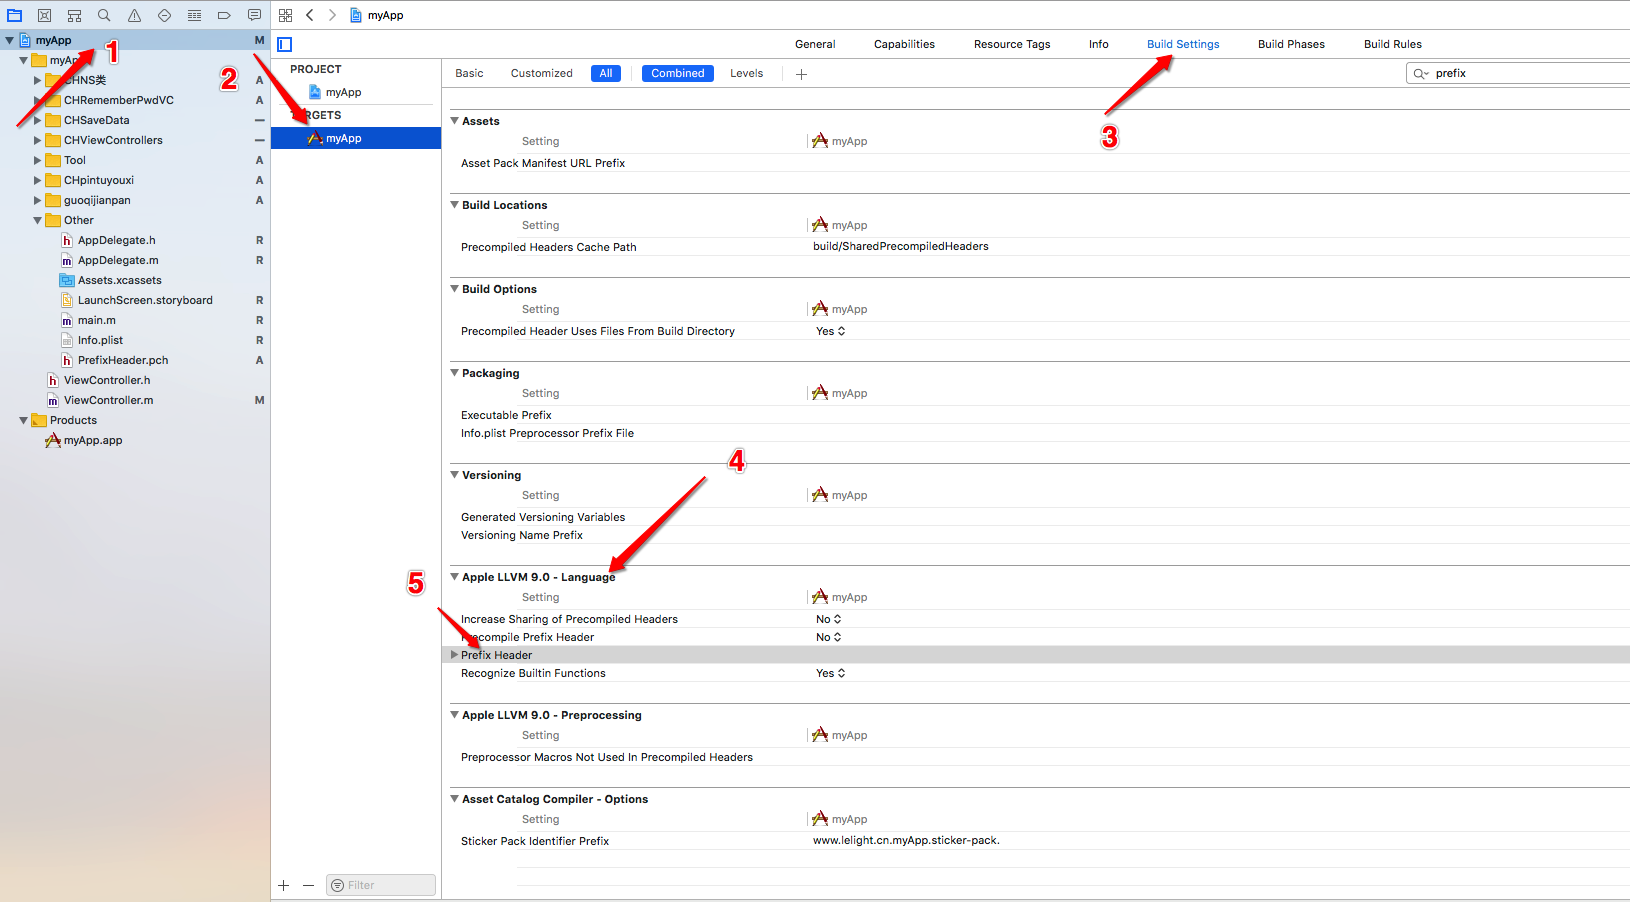
Task: Collapse the Other folder
Action: (x=38, y=220)
